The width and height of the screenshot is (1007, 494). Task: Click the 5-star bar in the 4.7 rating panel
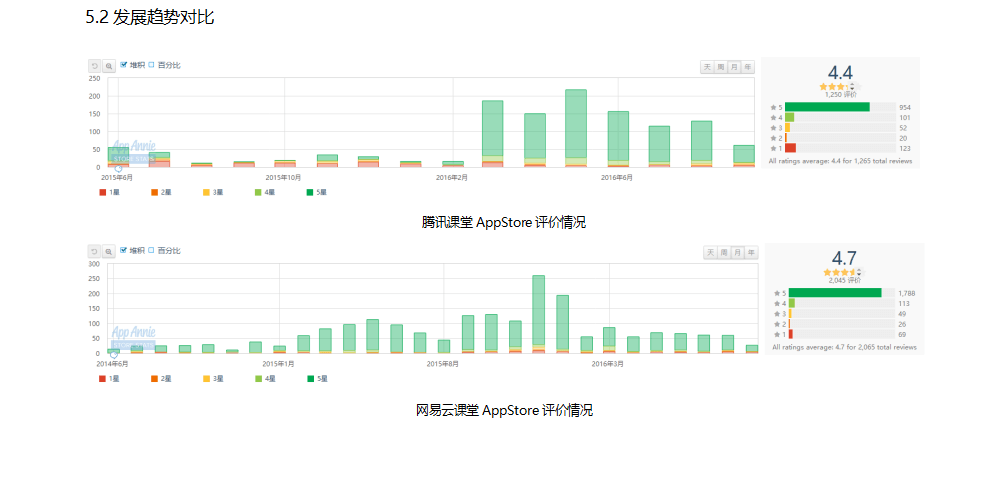835,293
